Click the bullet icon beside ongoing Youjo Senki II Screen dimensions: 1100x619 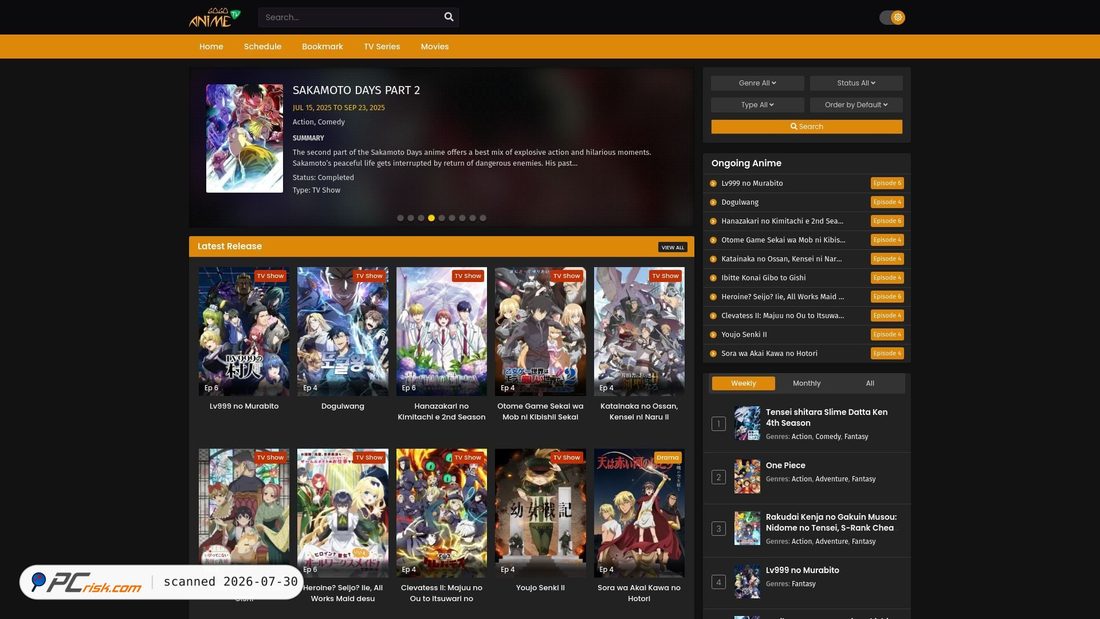[x=713, y=335]
